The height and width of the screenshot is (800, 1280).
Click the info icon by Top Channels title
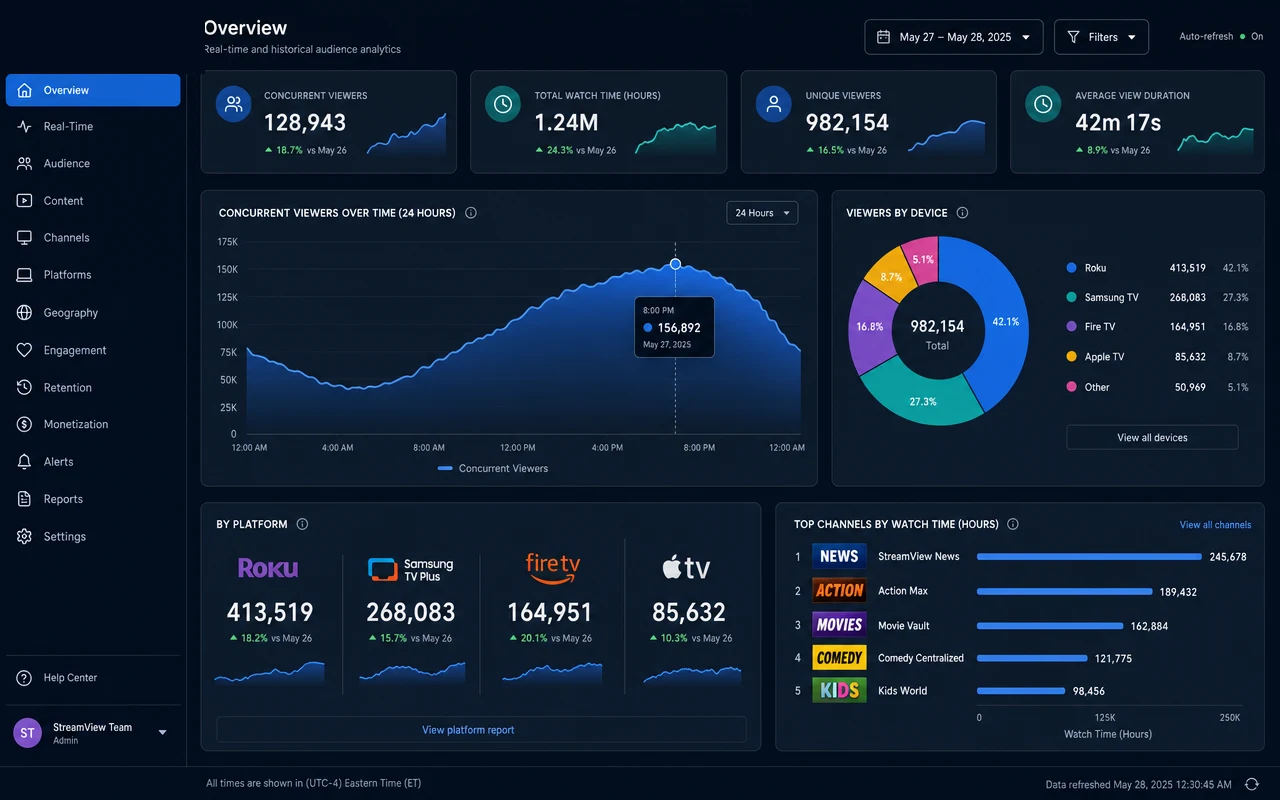pos(1013,524)
